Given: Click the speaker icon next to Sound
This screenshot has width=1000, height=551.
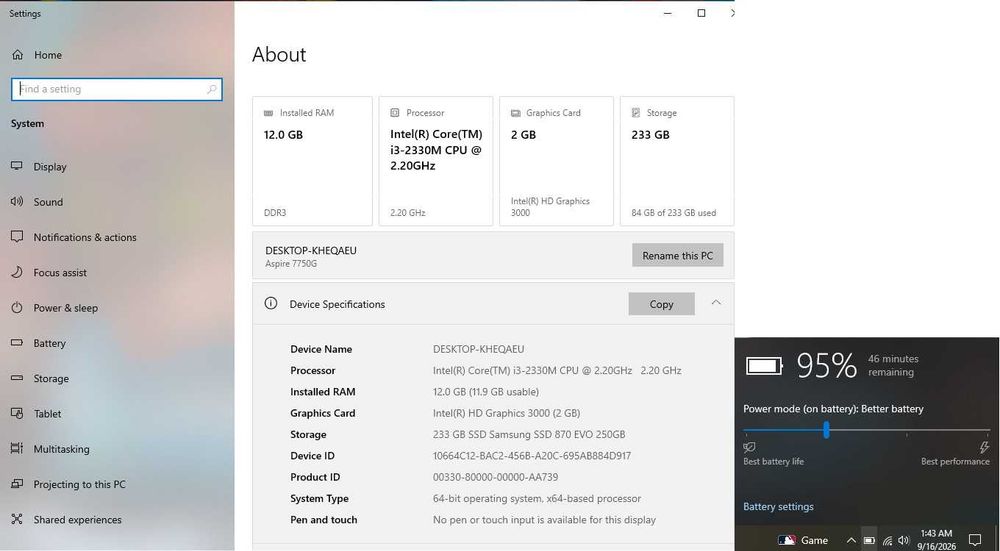Looking at the screenshot, I should (17, 202).
